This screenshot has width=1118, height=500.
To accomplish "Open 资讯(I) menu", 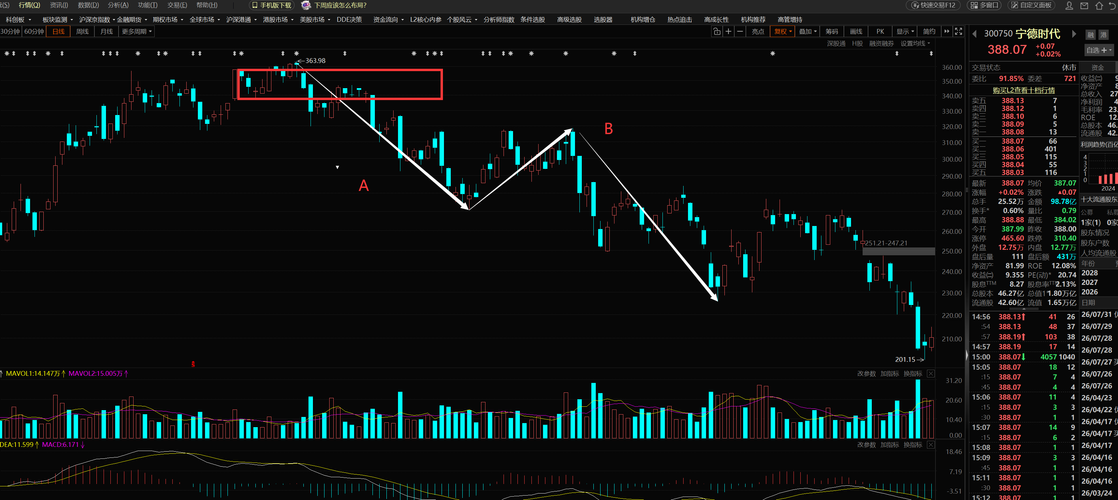I will [59, 5].
